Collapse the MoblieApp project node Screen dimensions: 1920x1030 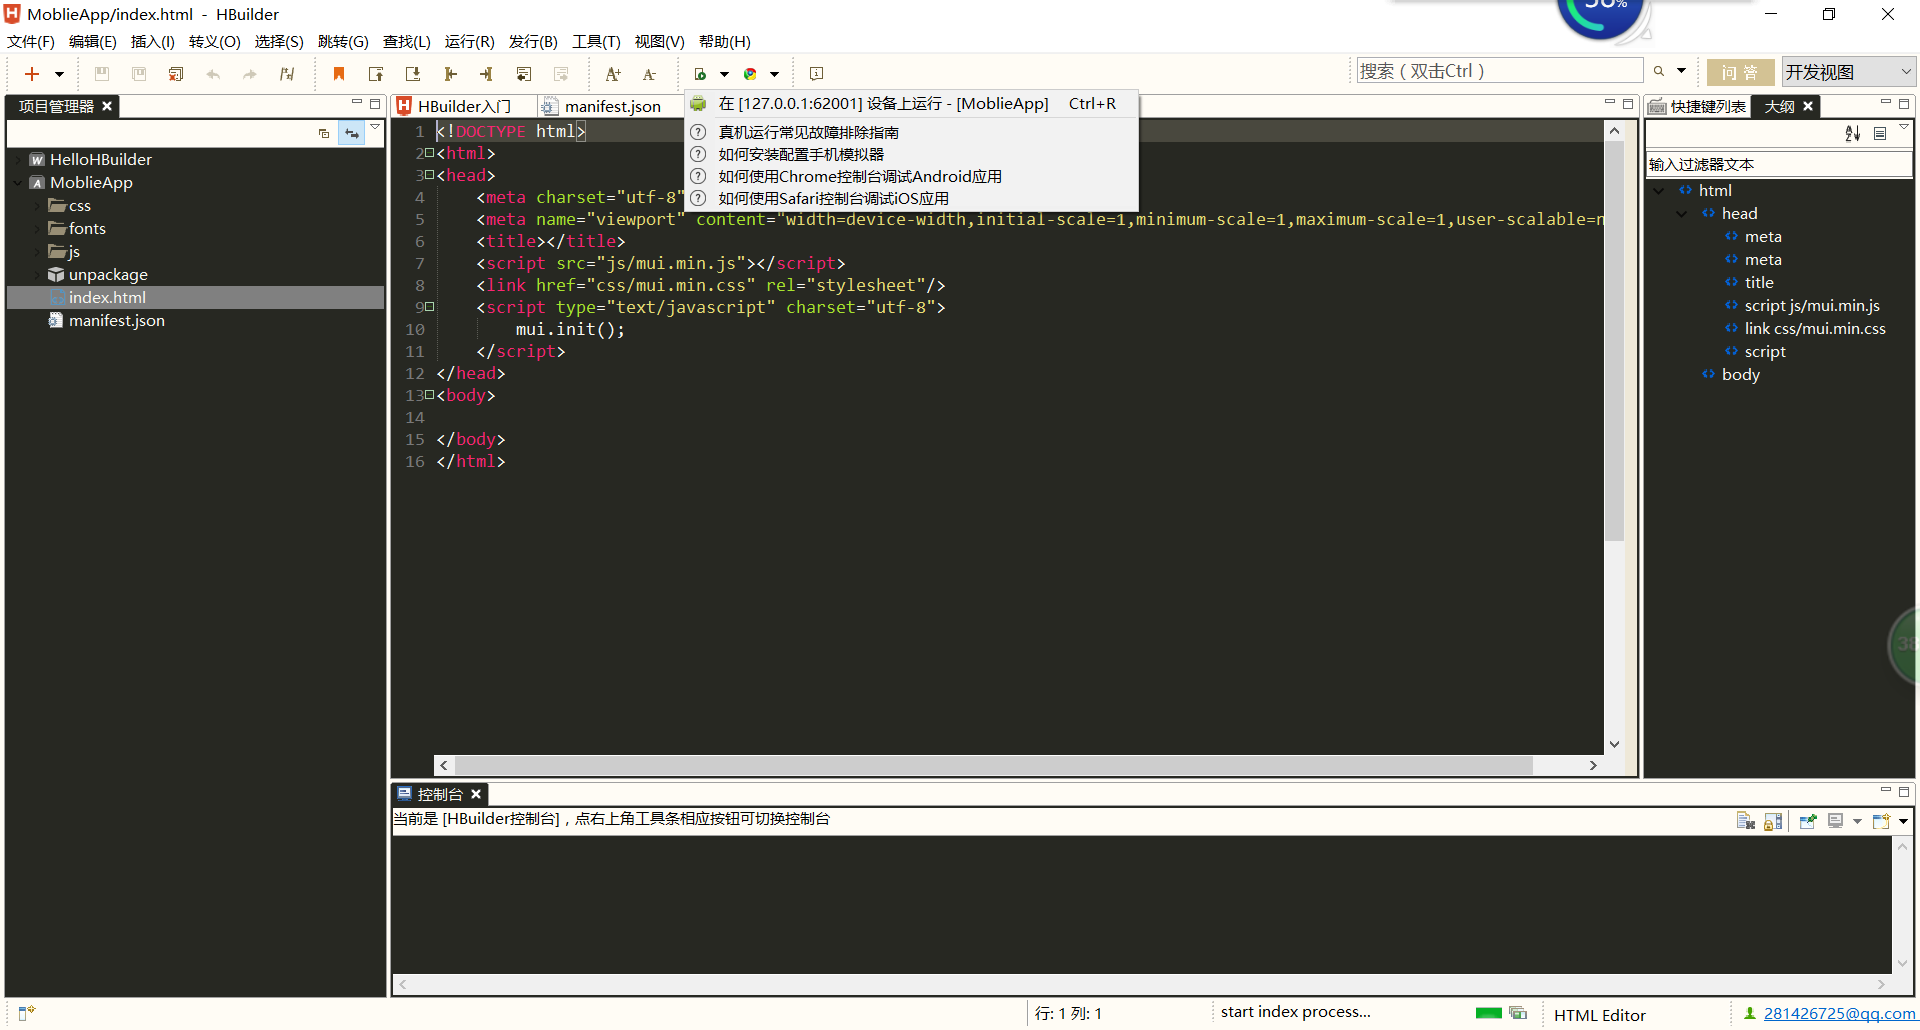pos(19,182)
